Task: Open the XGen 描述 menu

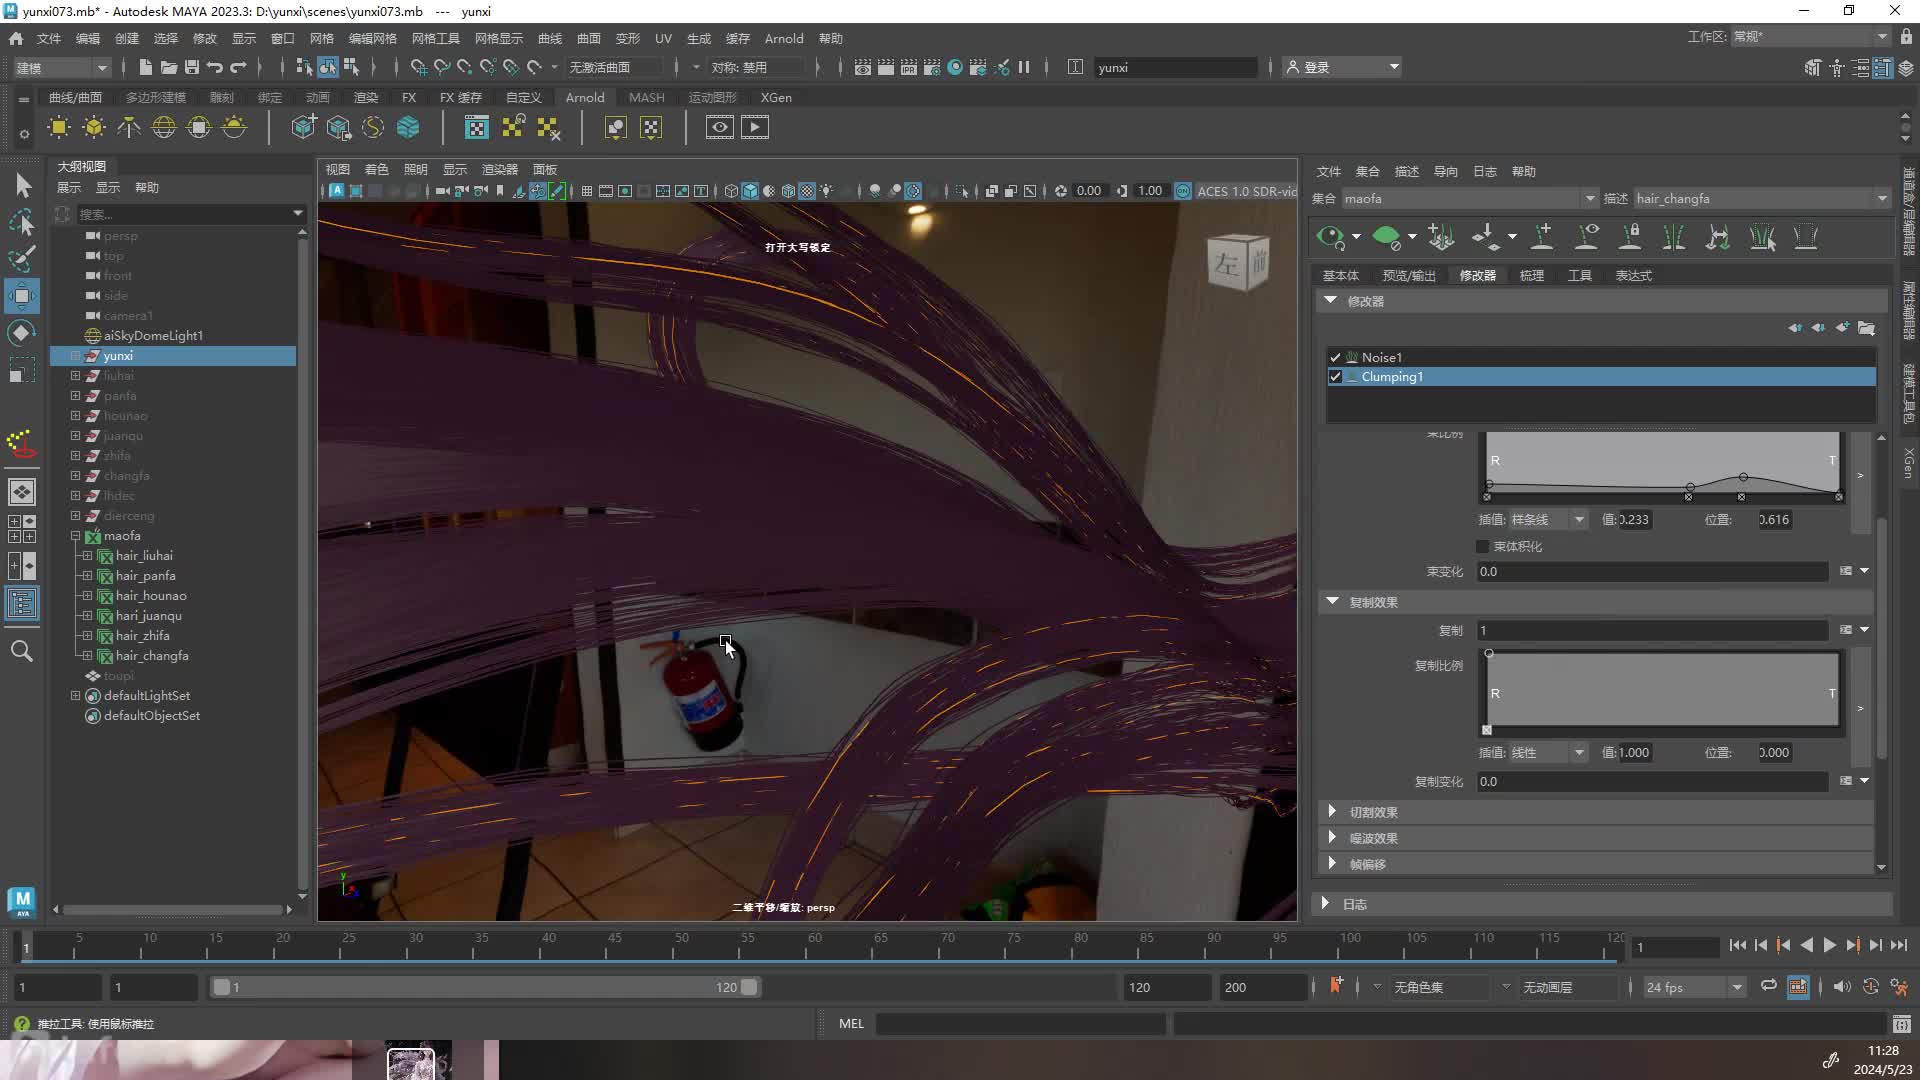Action: [x=1407, y=171]
